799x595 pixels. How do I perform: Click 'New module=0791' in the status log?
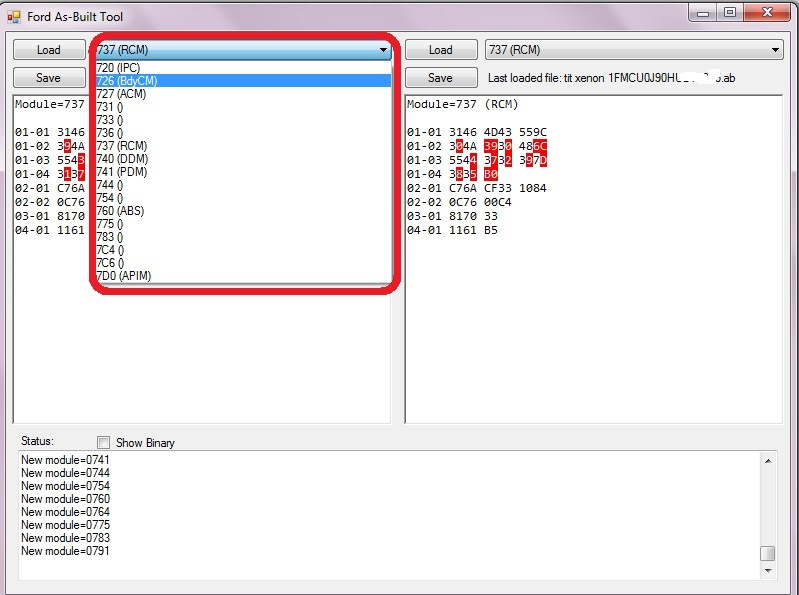coord(65,551)
